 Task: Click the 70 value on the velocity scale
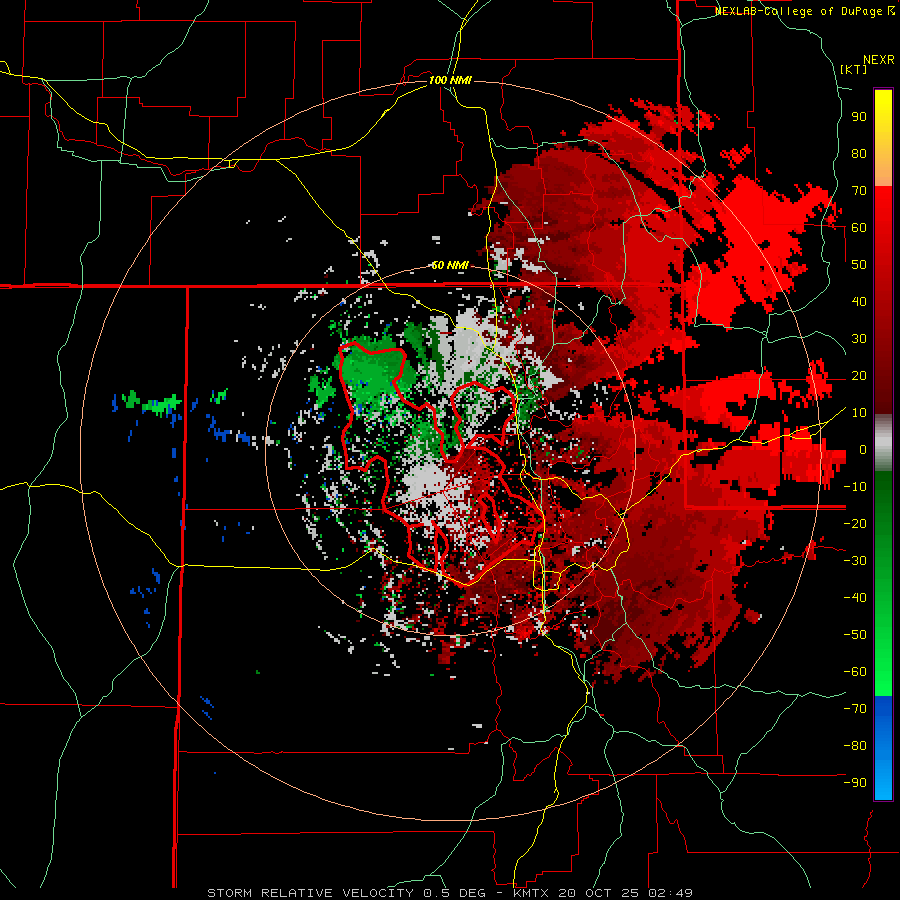click(x=859, y=191)
